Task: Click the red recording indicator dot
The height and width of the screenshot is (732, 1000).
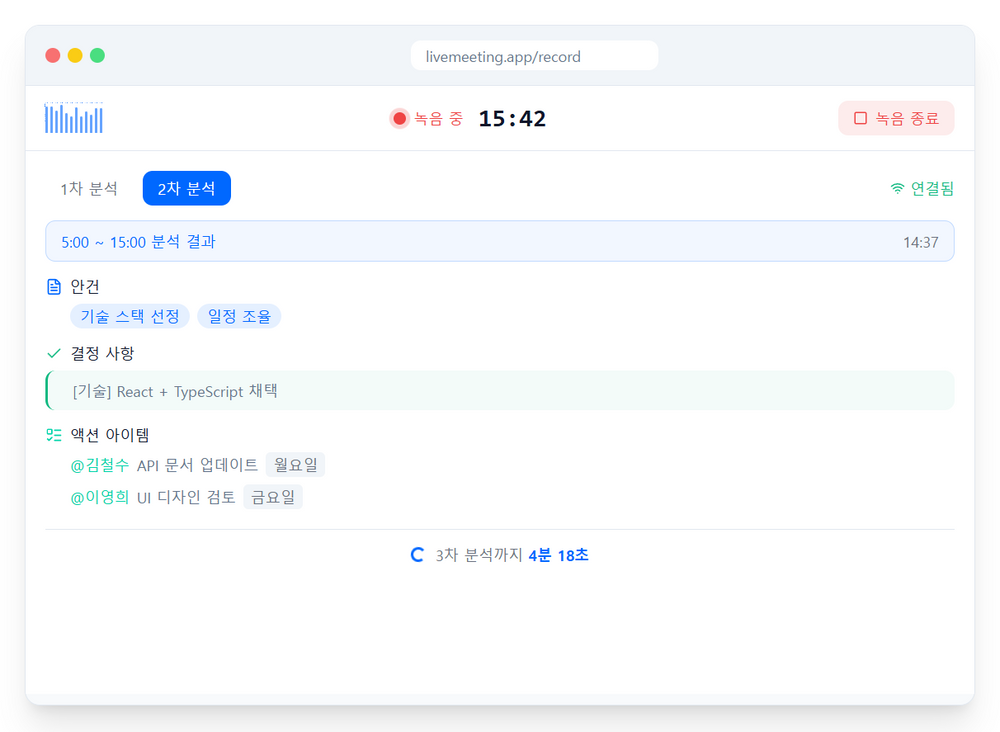Action: [400, 119]
